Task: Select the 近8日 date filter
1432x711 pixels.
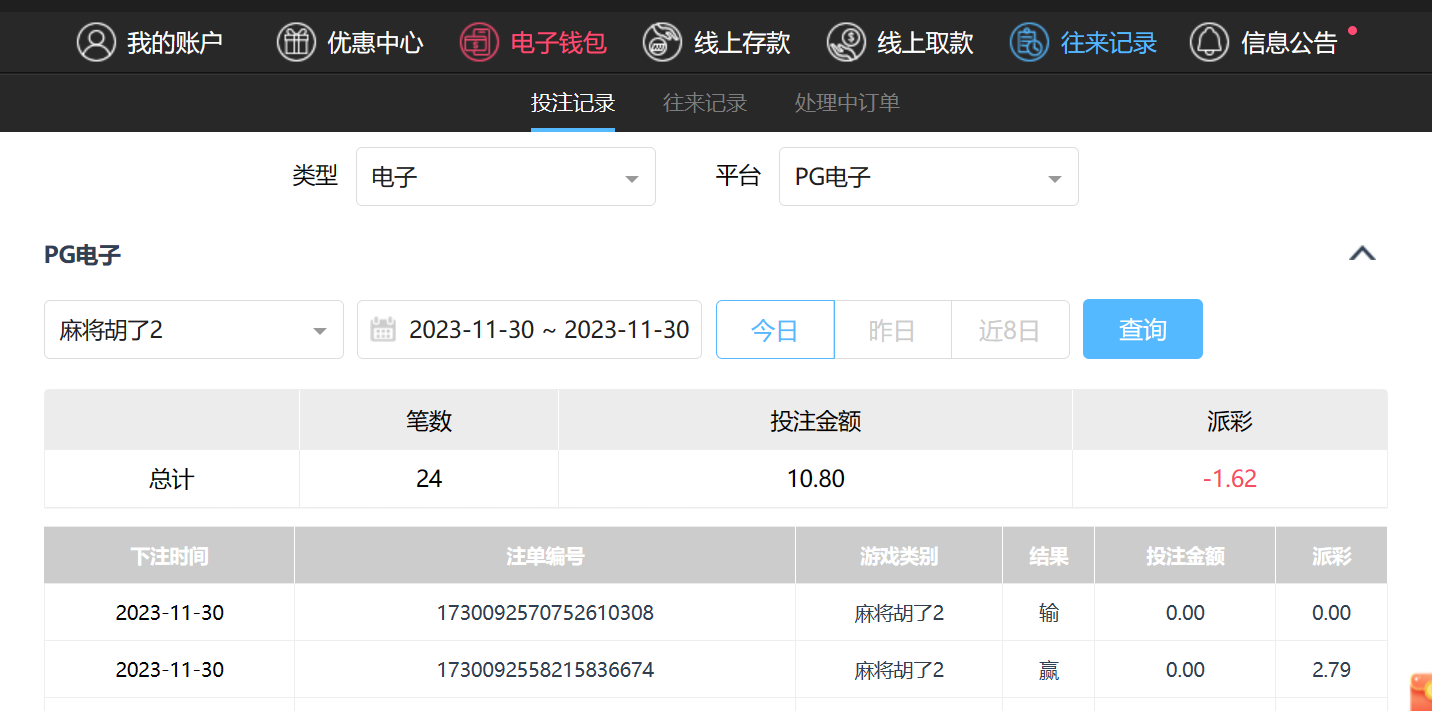Action: point(1010,330)
